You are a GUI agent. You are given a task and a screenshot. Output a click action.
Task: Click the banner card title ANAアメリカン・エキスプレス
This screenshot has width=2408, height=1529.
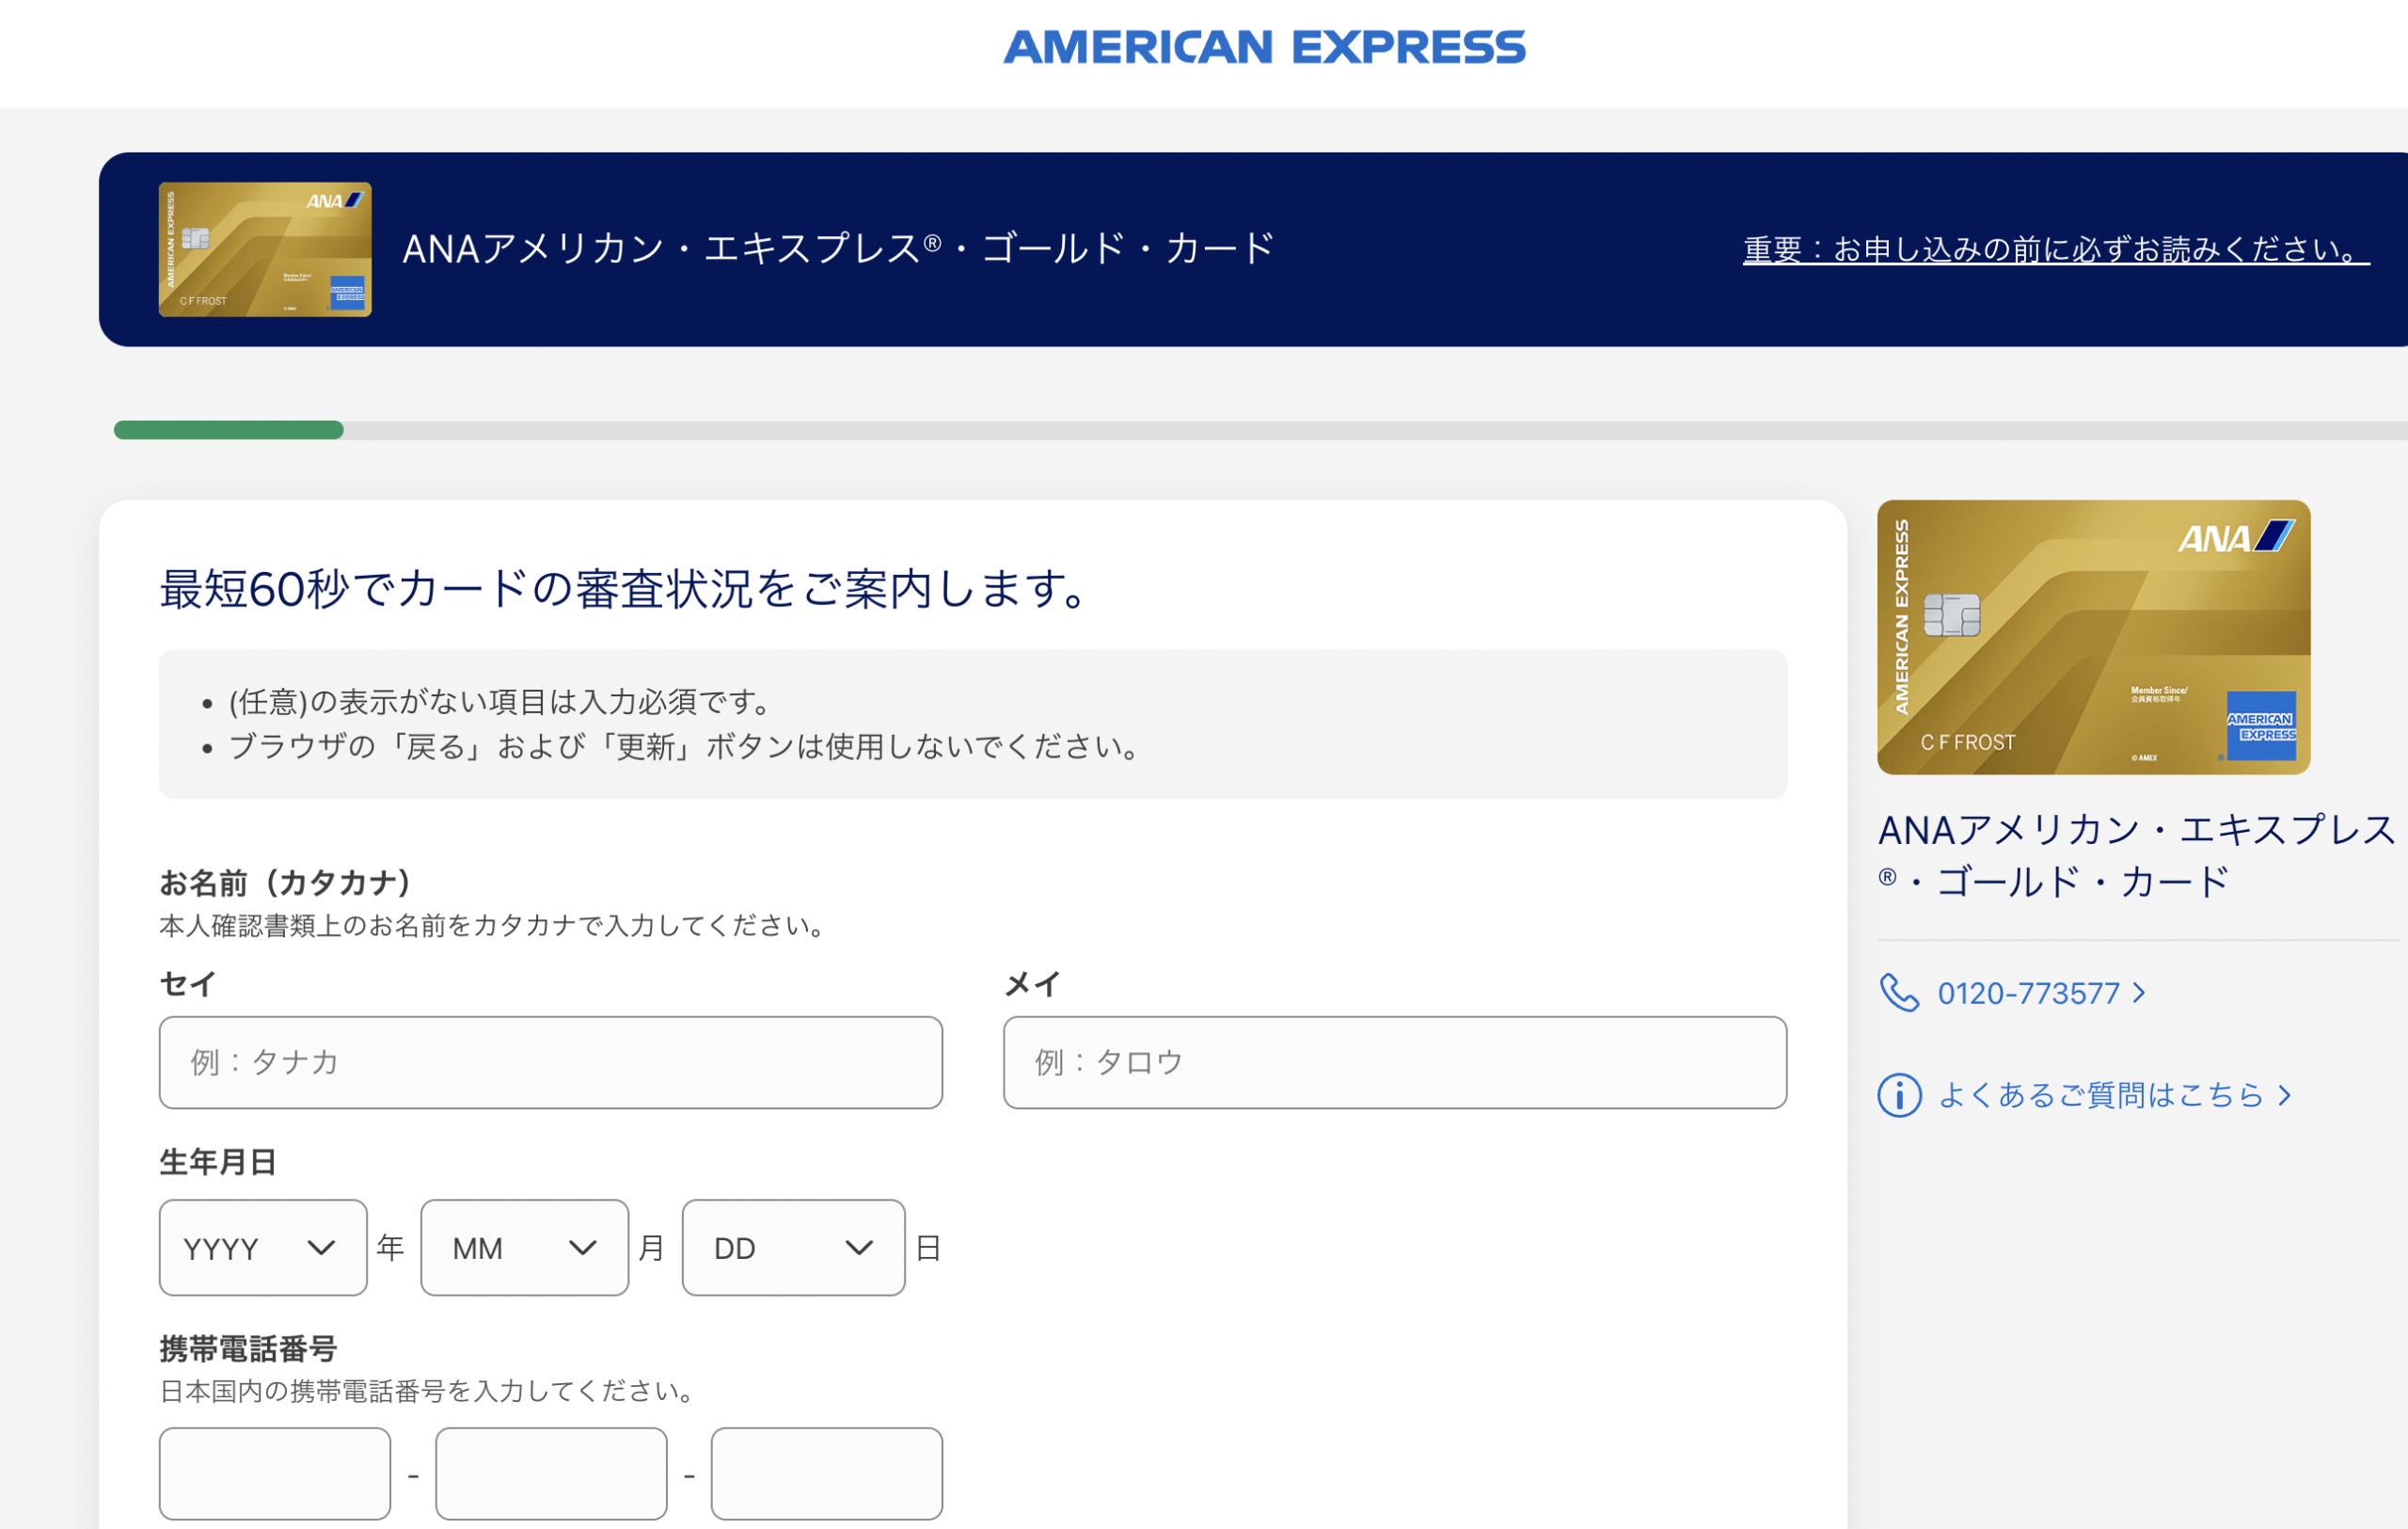838,249
